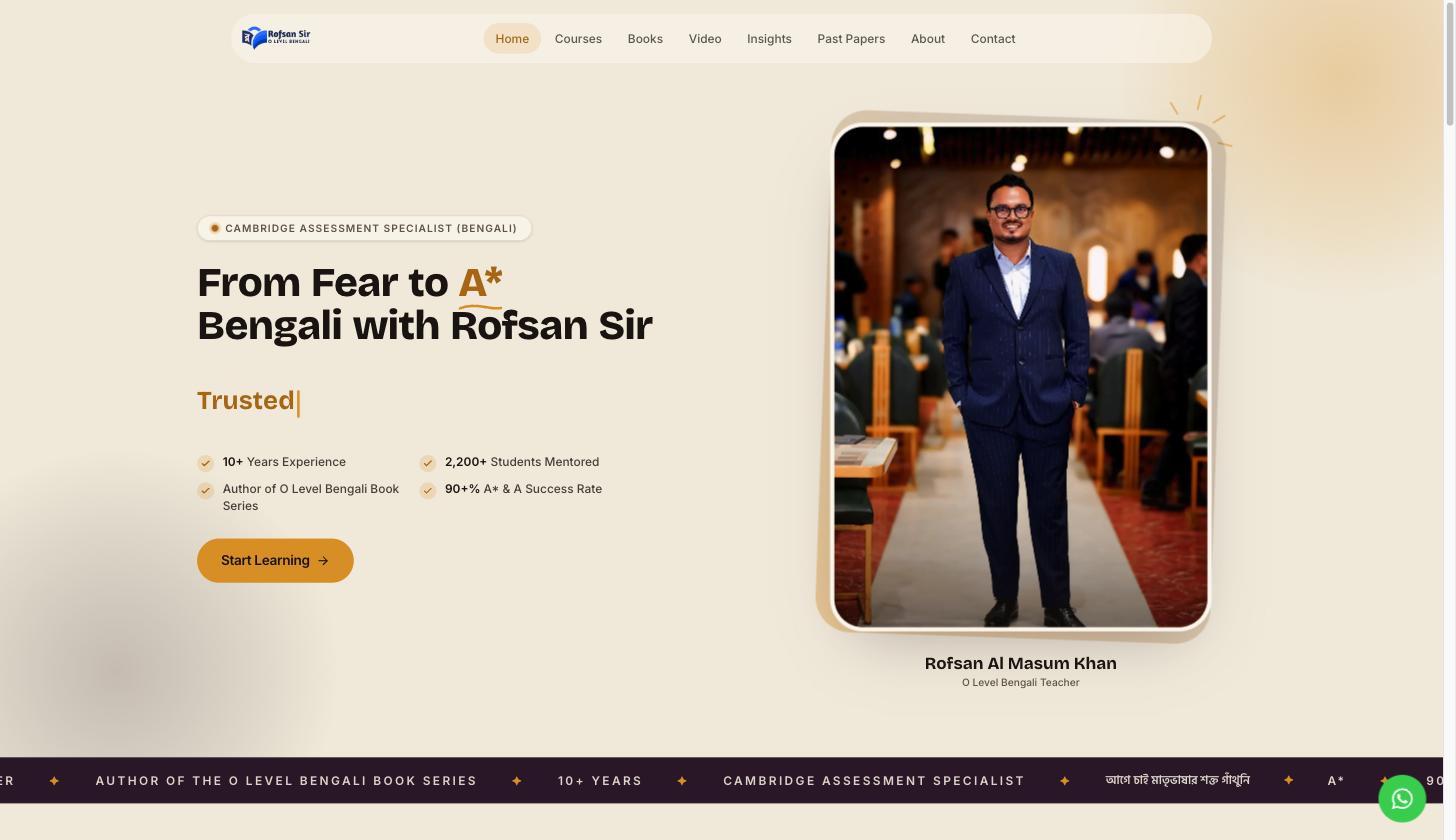Visit the About page
The height and width of the screenshot is (840, 1456).
(928, 39)
